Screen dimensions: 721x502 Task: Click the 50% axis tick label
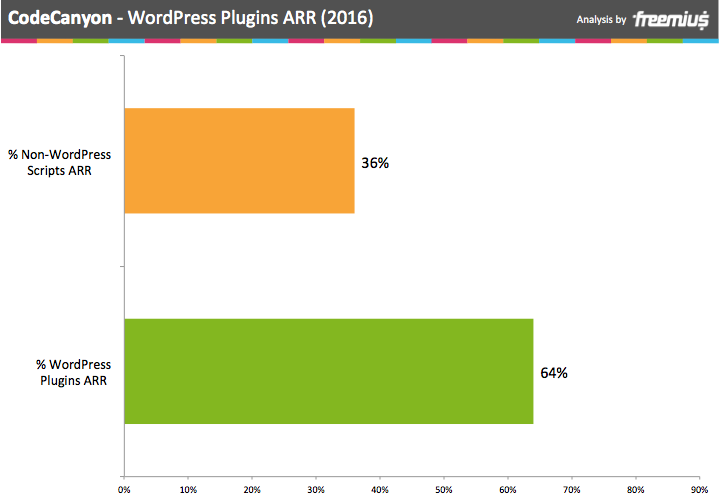point(444,490)
